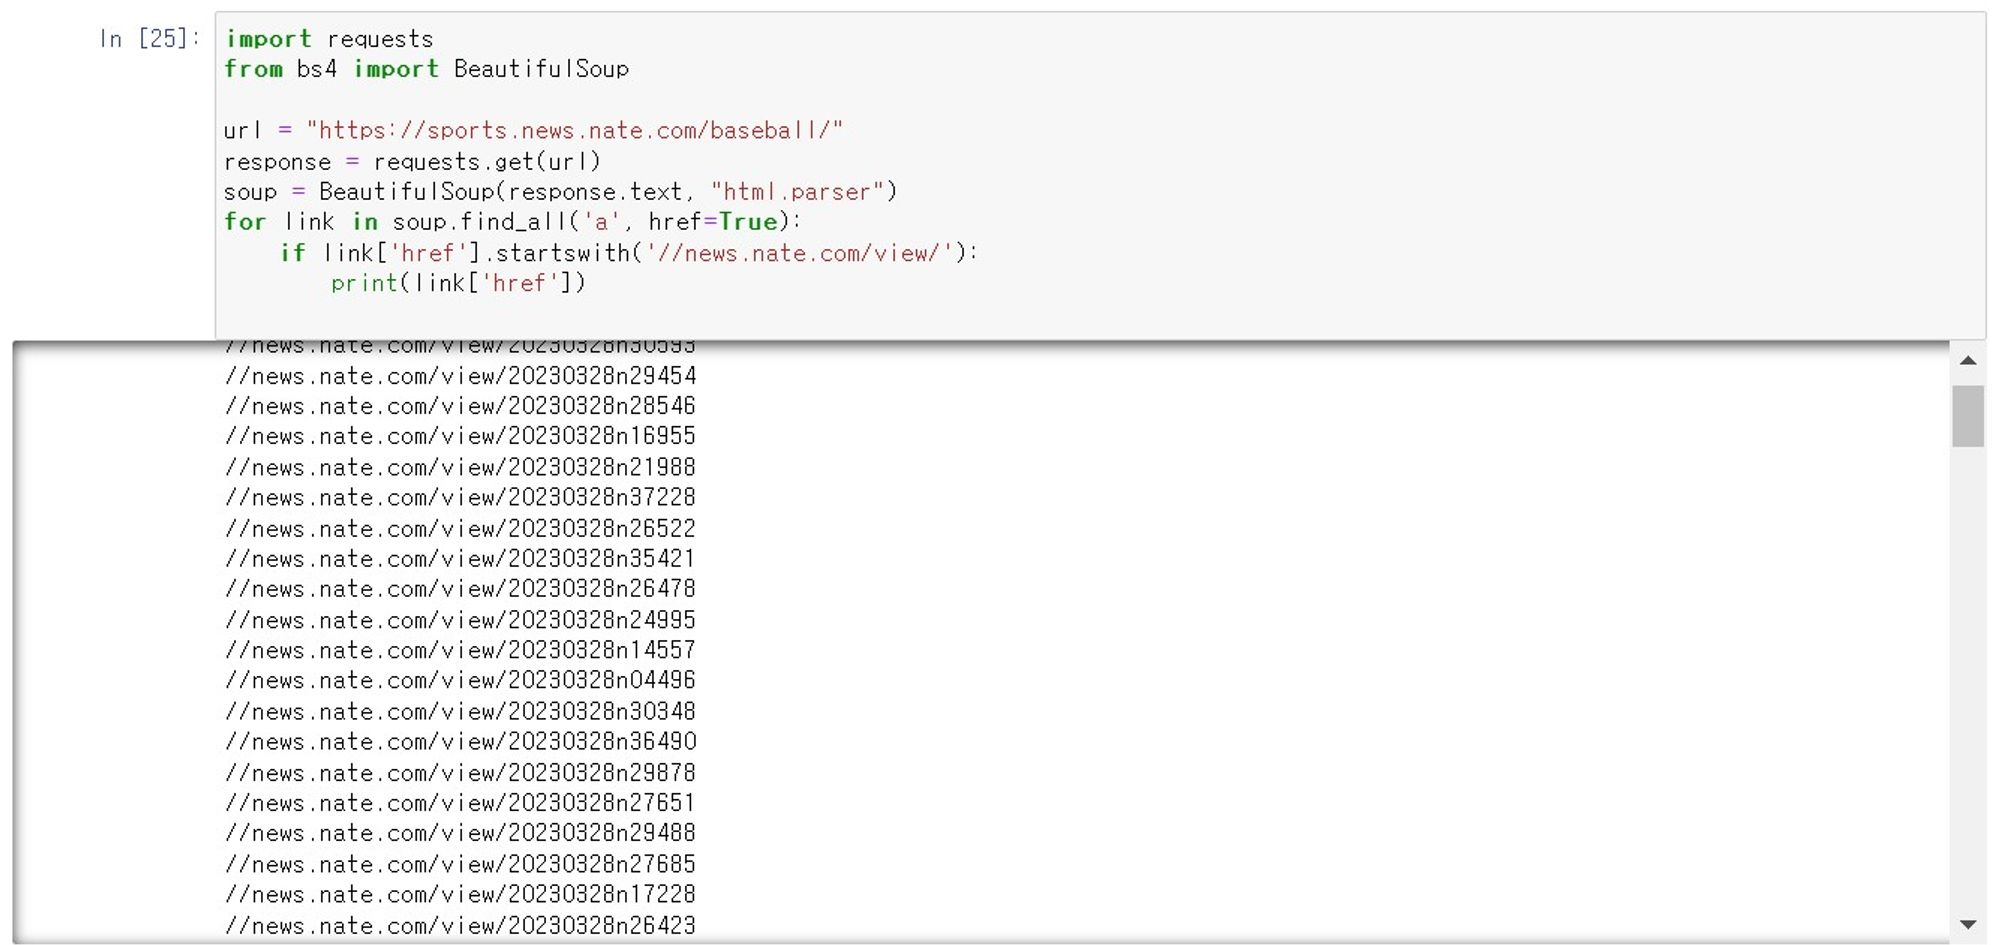The image size is (2000, 945).
Task: Click output link 20230328n29488
Action: coord(461,833)
